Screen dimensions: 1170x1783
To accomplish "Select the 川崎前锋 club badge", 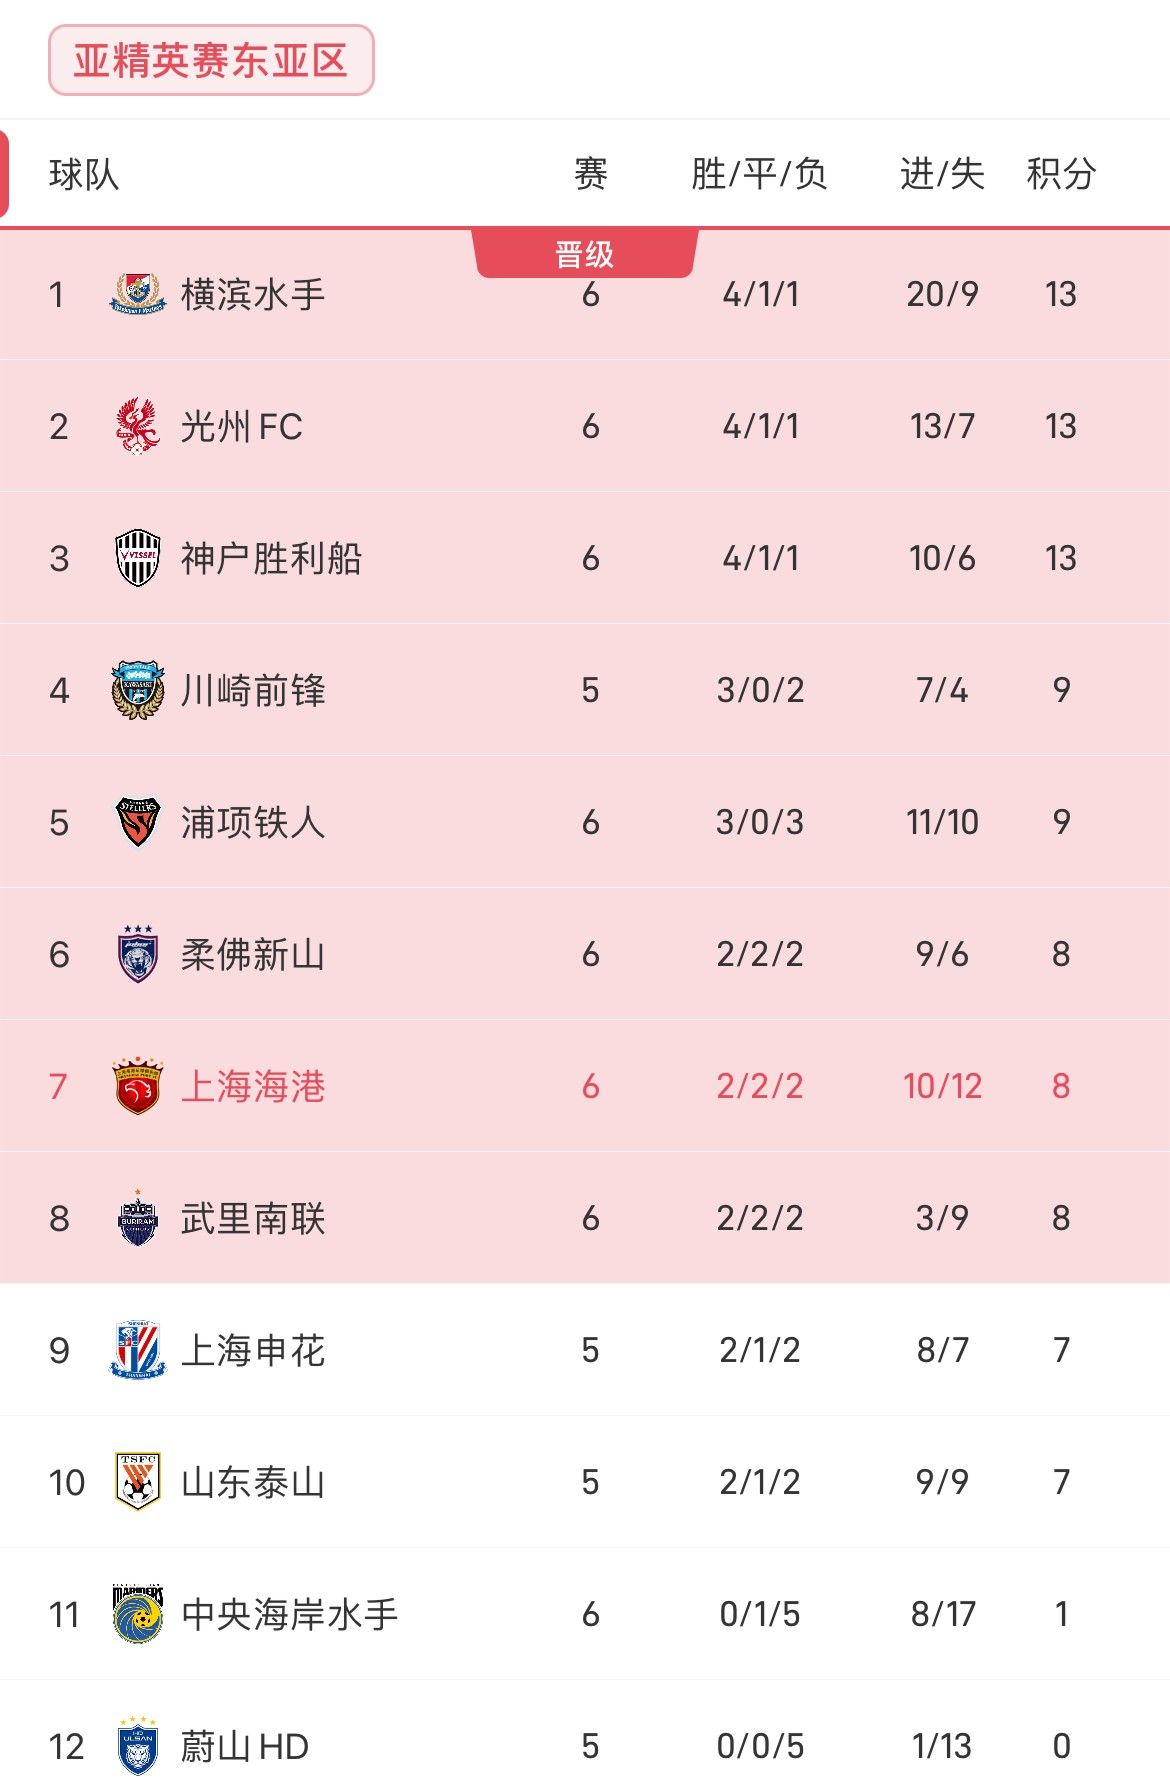I will click(x=138, y=690).
